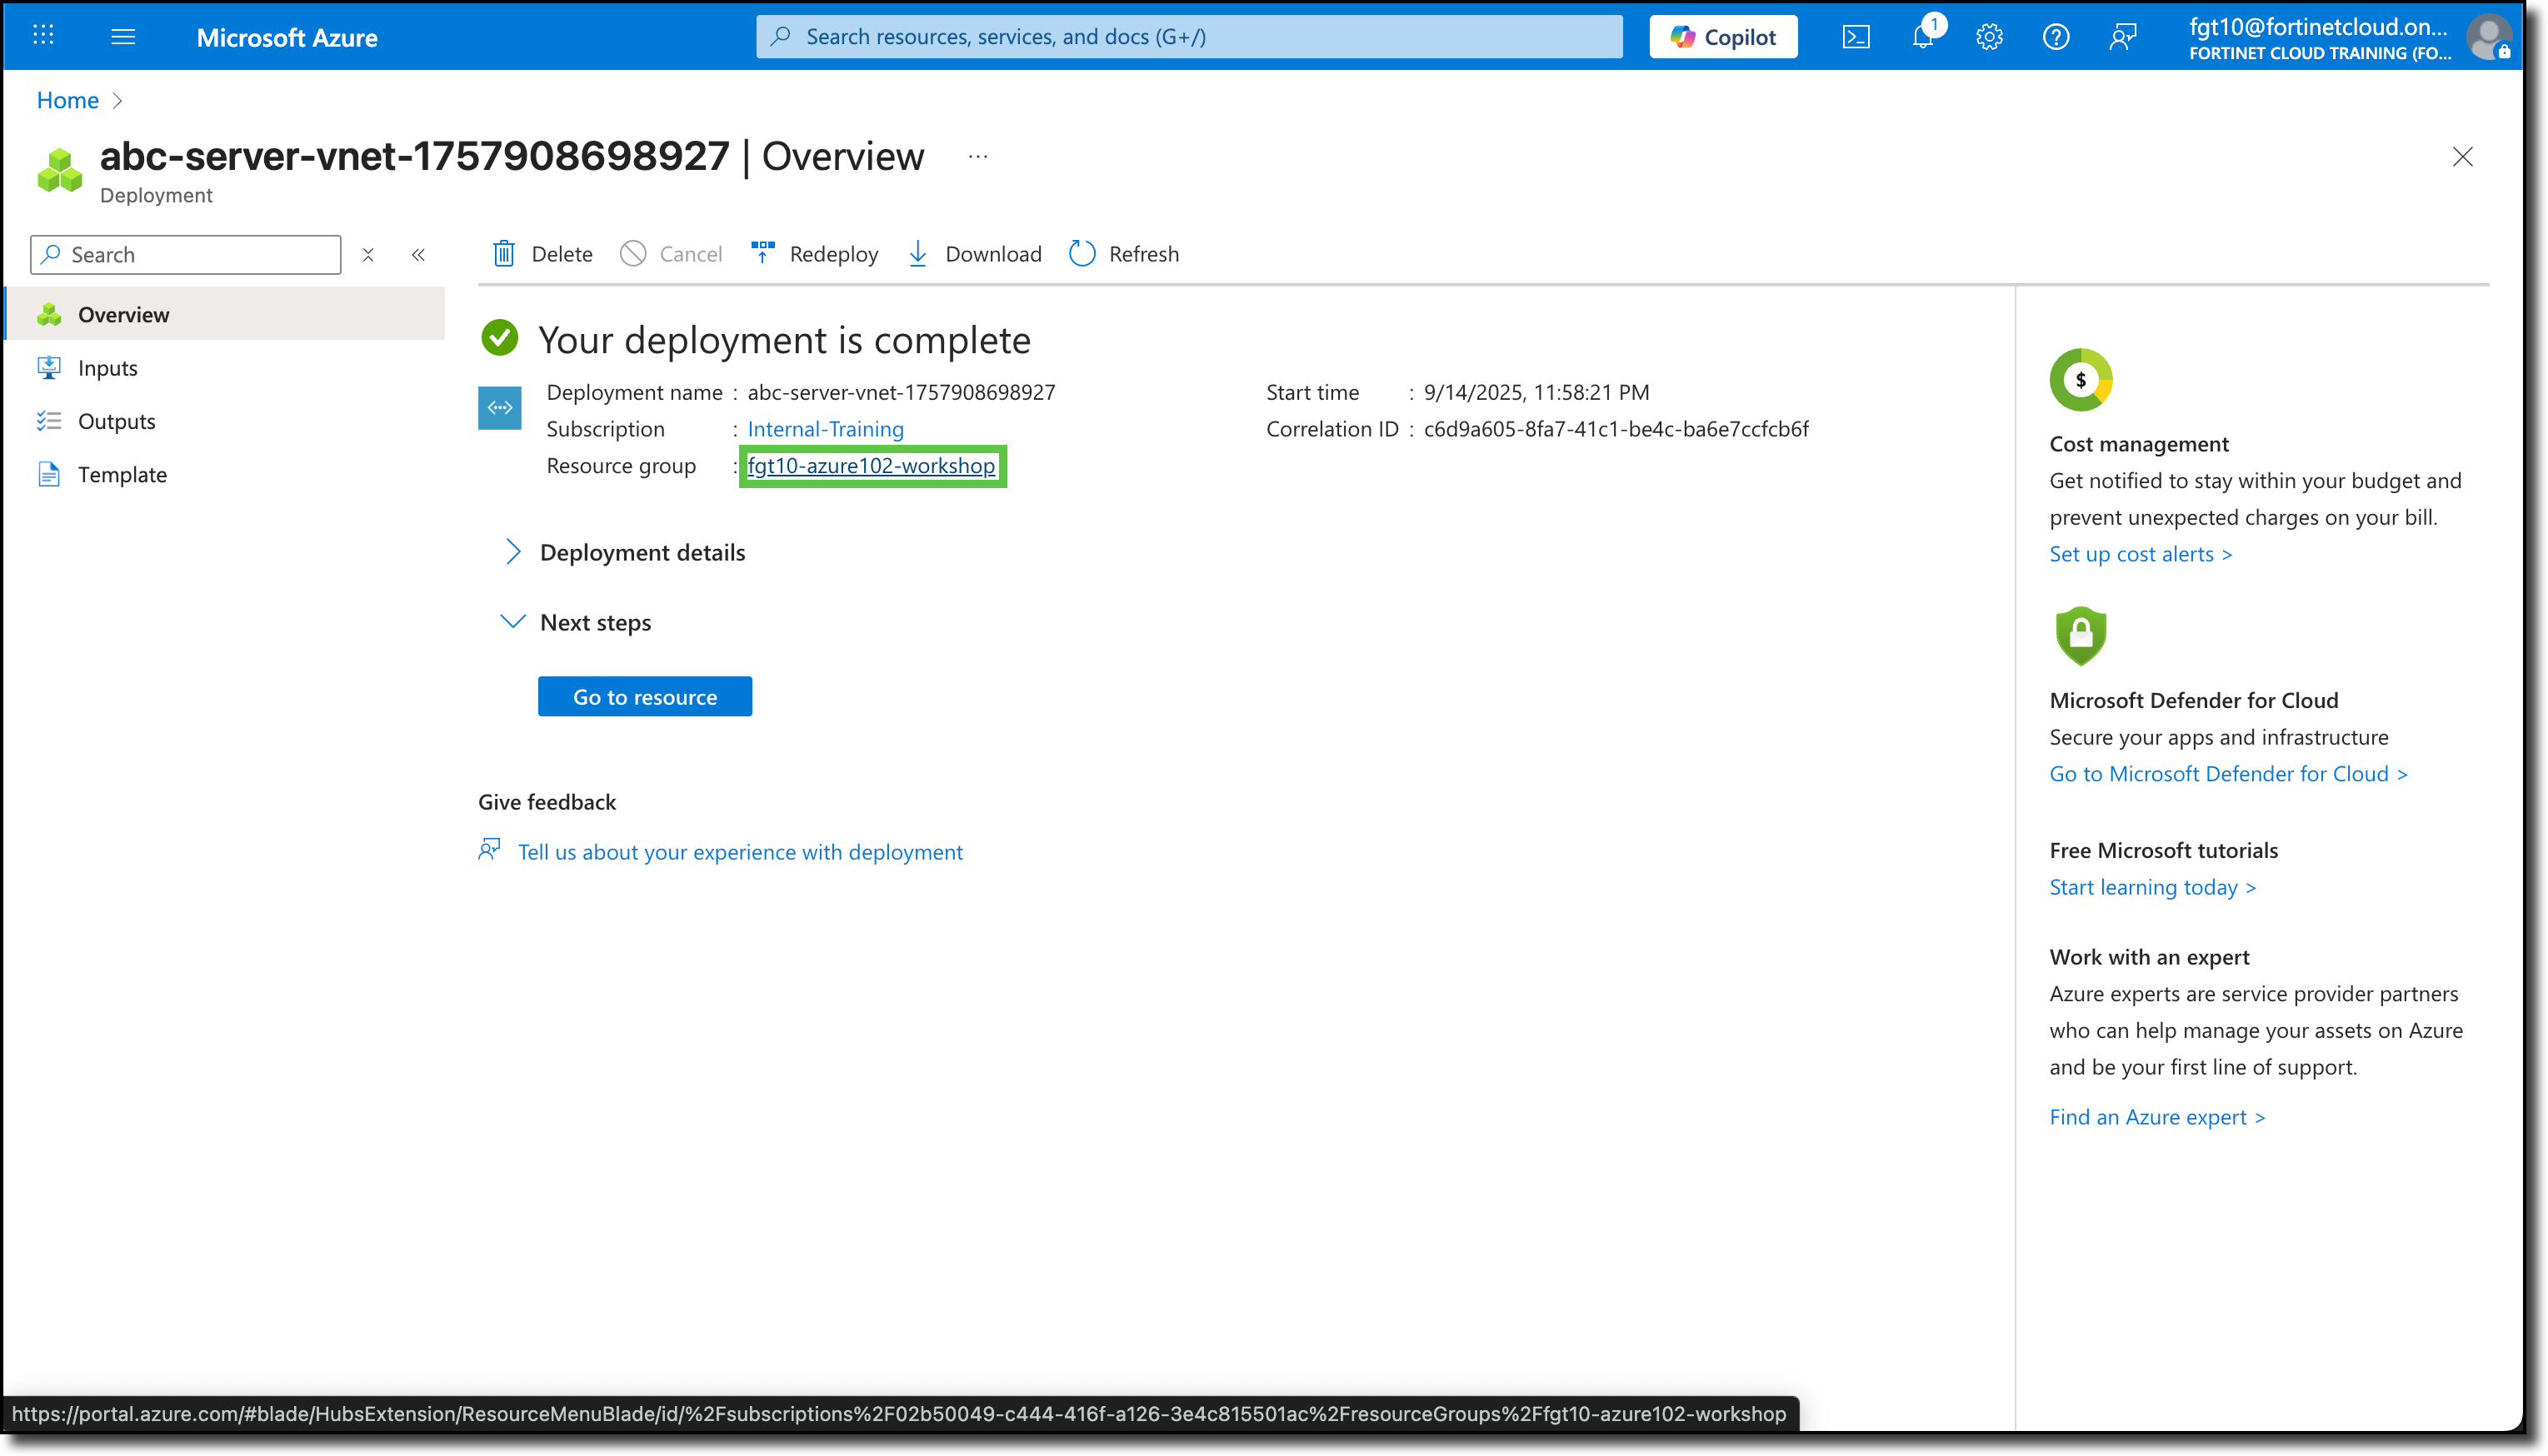Screen dimensions: 2548x1456
Task: Switch to the Outputs sidebar item
Action: 117,420
